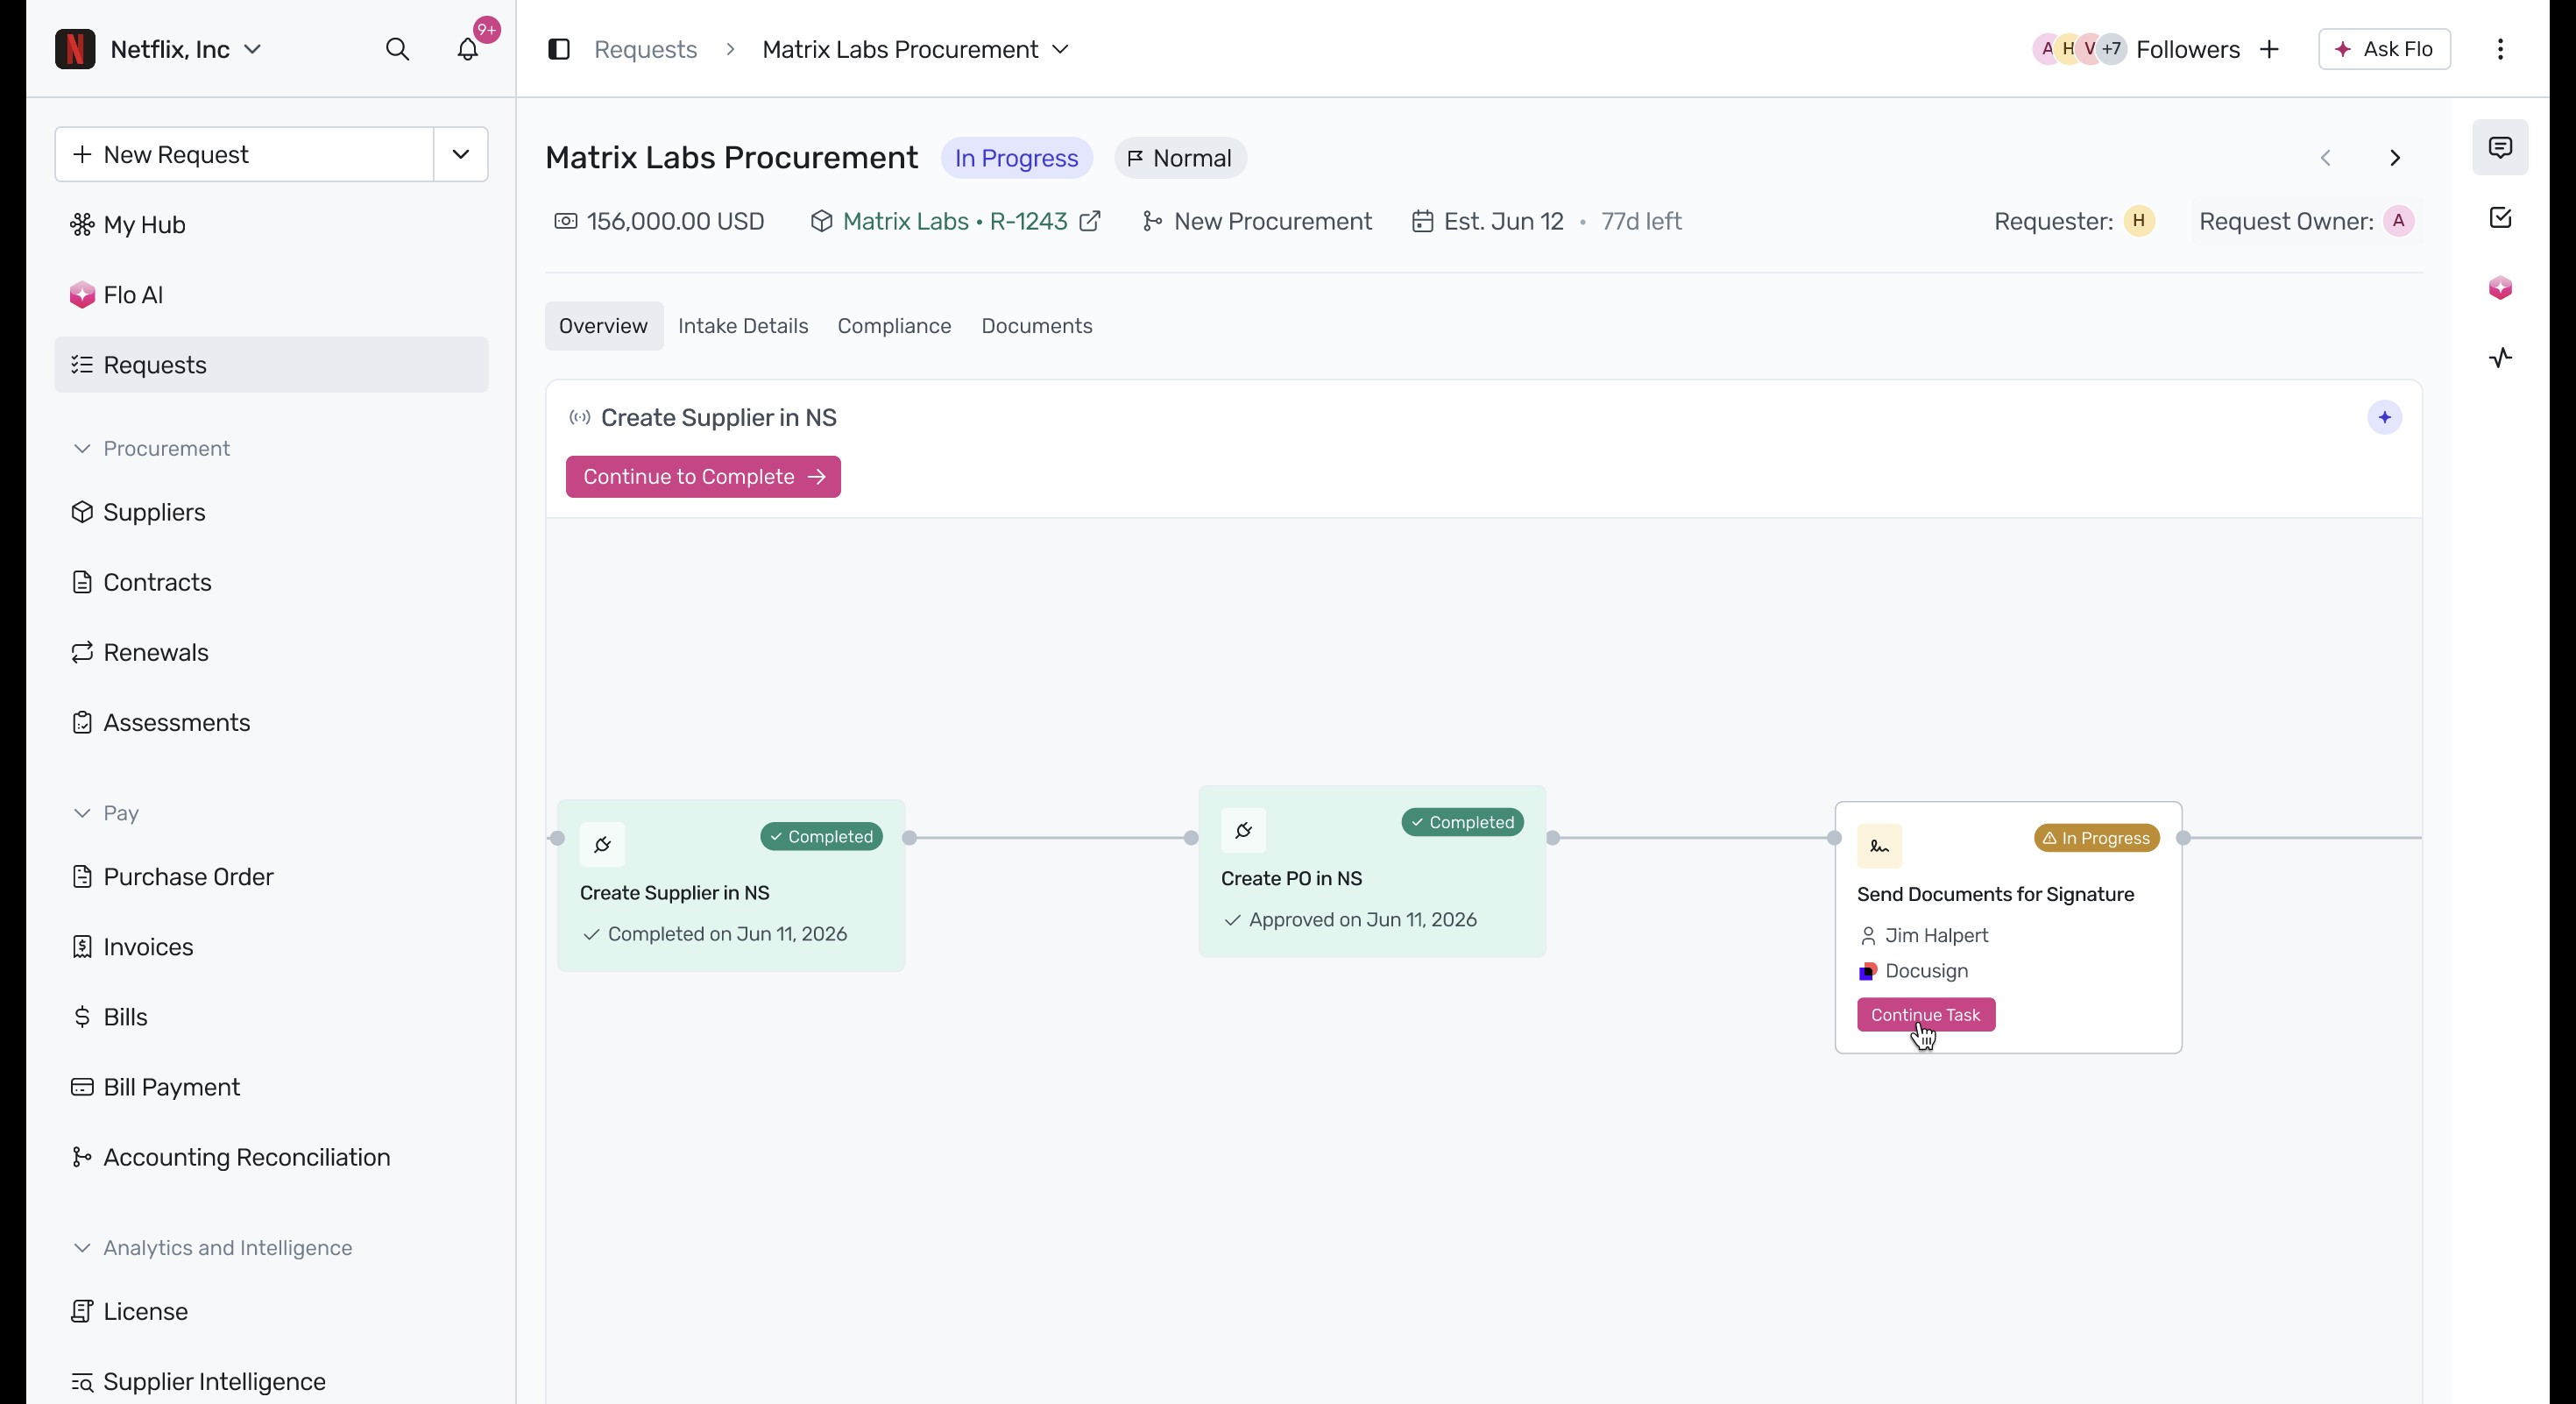Open the New Request dropdown arrow
2576x1404 pixels.
click(461, 154)
